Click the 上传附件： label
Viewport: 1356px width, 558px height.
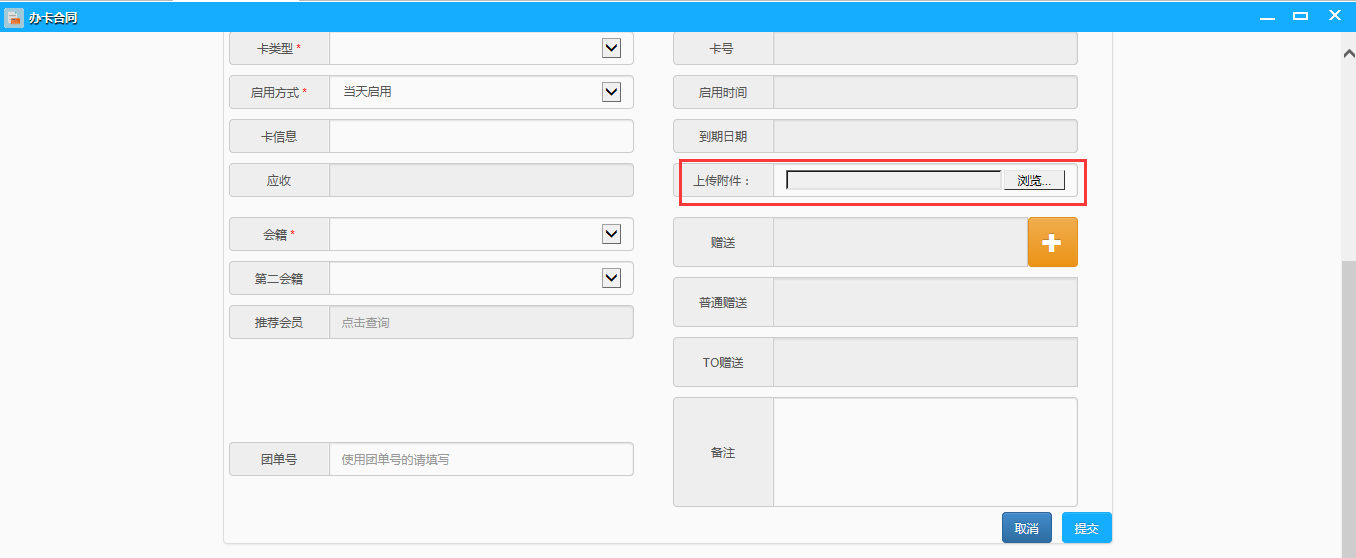click(721, 181)
